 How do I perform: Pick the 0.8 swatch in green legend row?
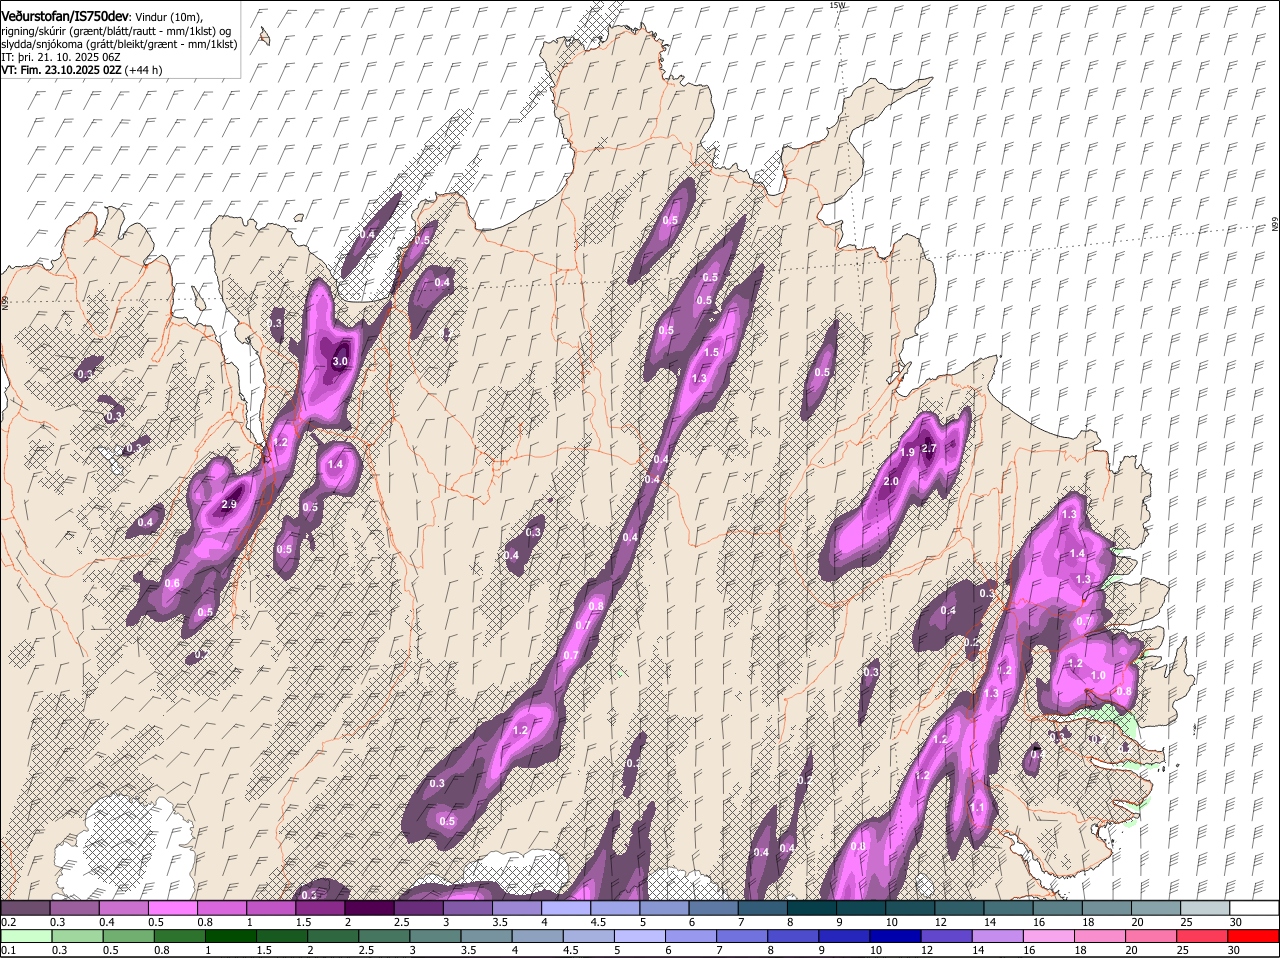(x=179, y=936)
